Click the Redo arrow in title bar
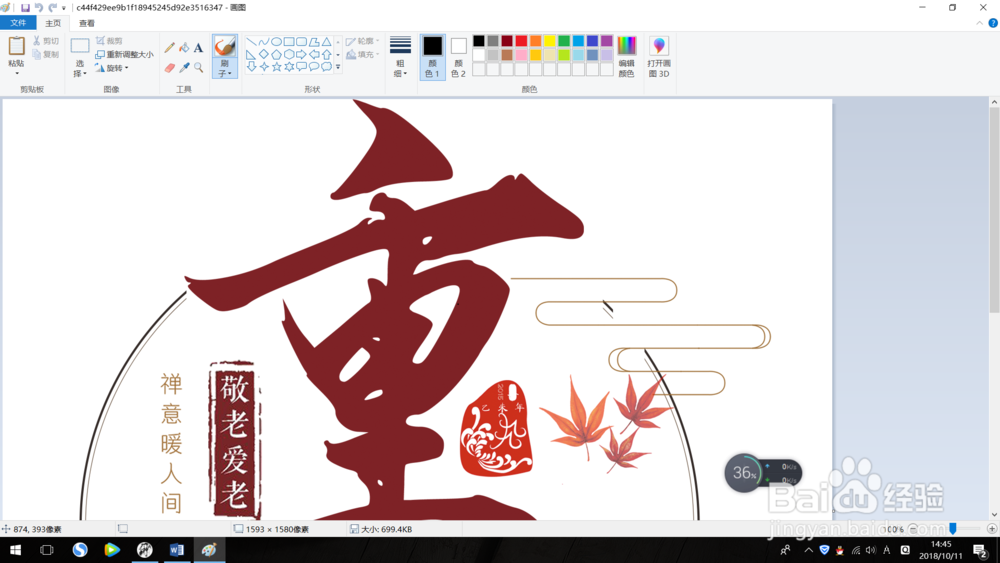 [52, 8]
